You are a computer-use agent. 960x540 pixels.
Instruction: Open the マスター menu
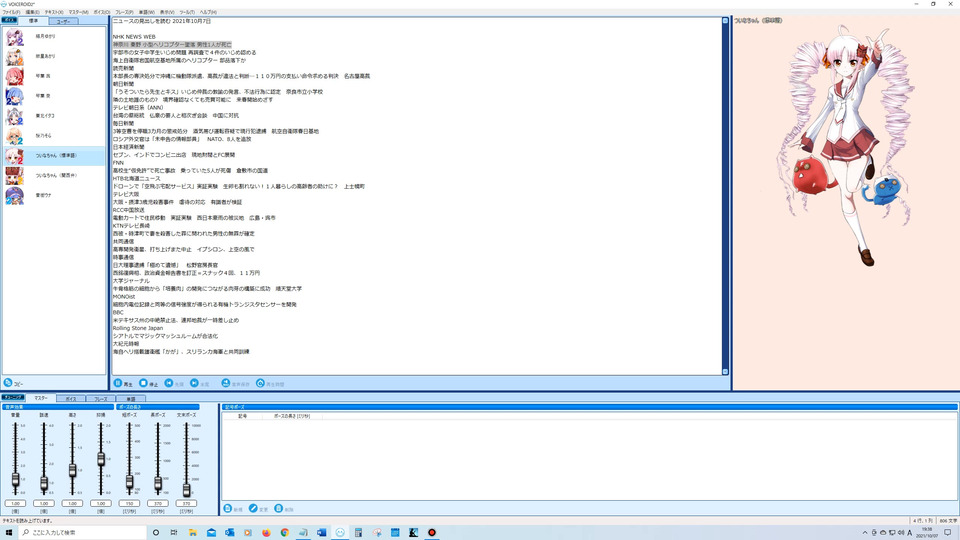point(78,12)
